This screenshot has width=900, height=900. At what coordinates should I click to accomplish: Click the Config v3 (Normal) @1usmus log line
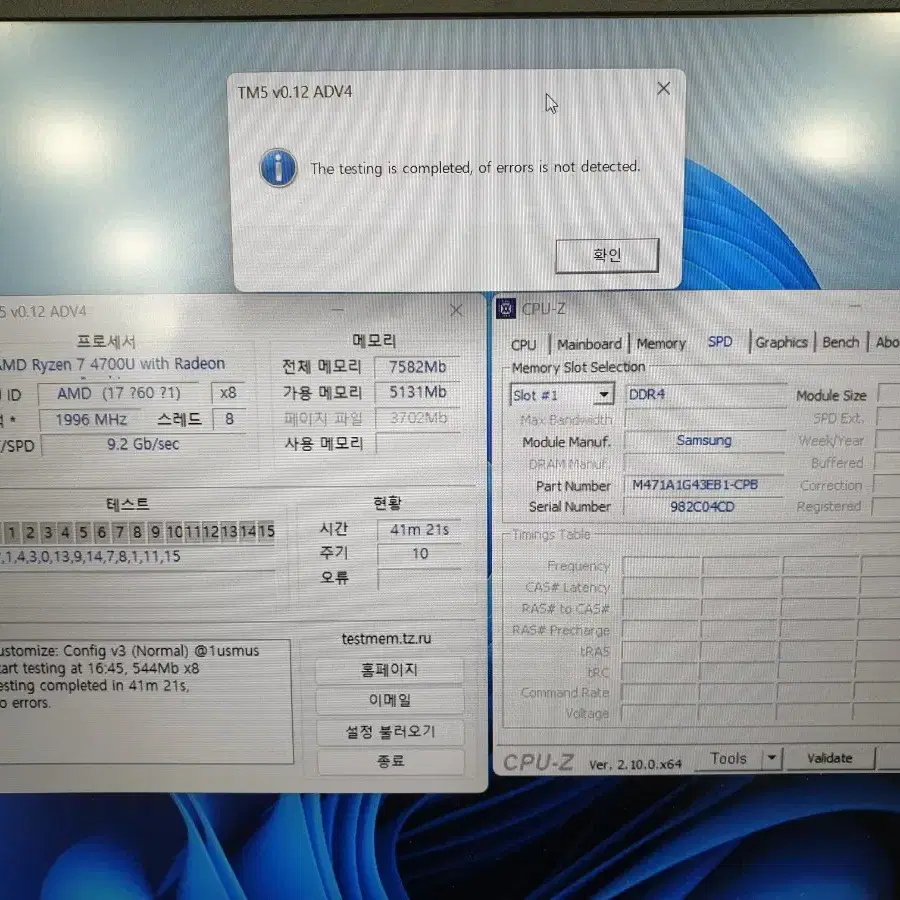click(x=130, y=651)
